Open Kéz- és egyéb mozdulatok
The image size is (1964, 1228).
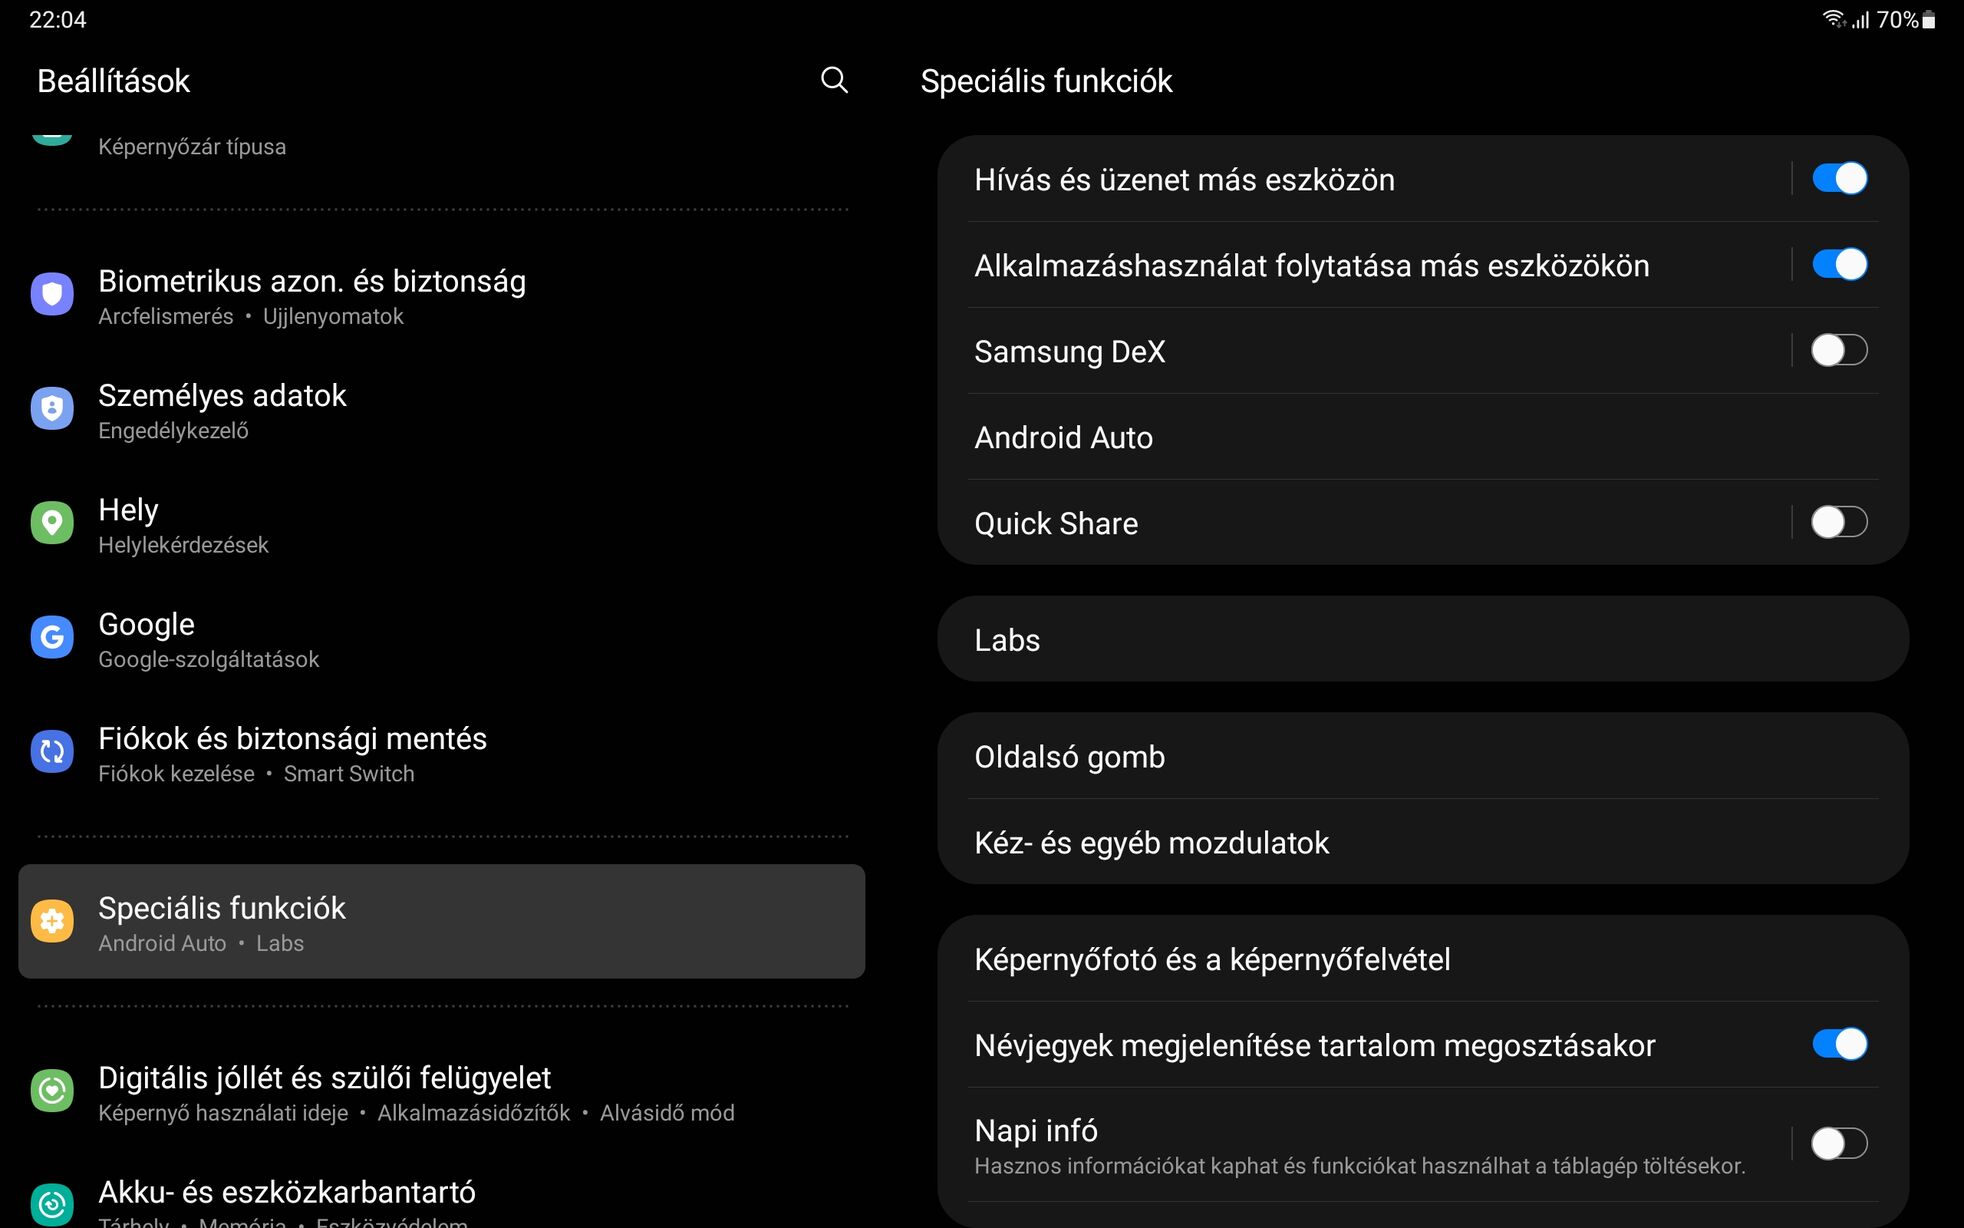[x=1423, y=842]
